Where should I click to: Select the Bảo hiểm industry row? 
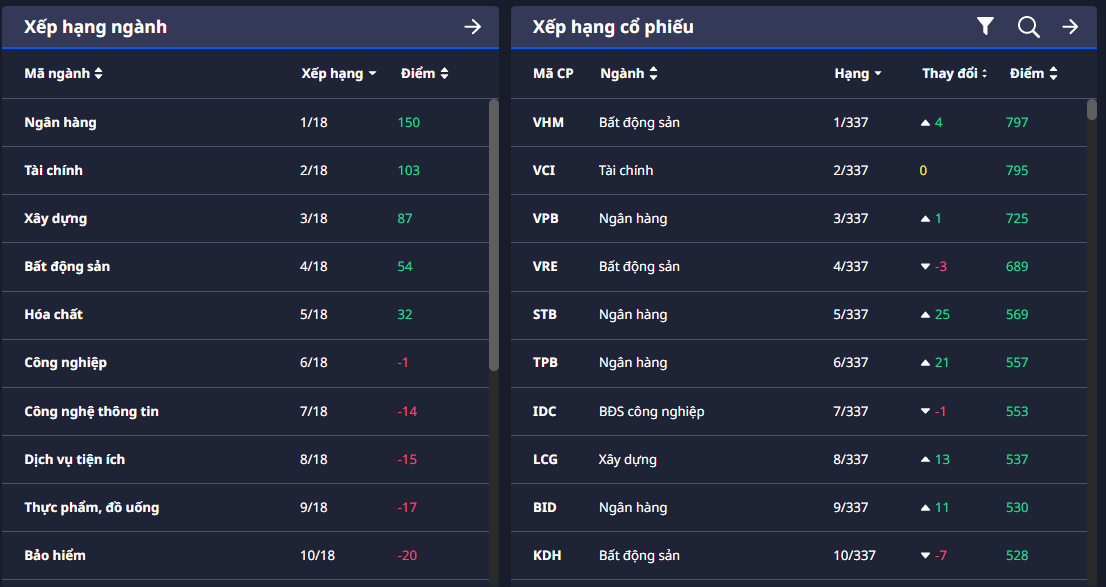(x=54, y=555)
